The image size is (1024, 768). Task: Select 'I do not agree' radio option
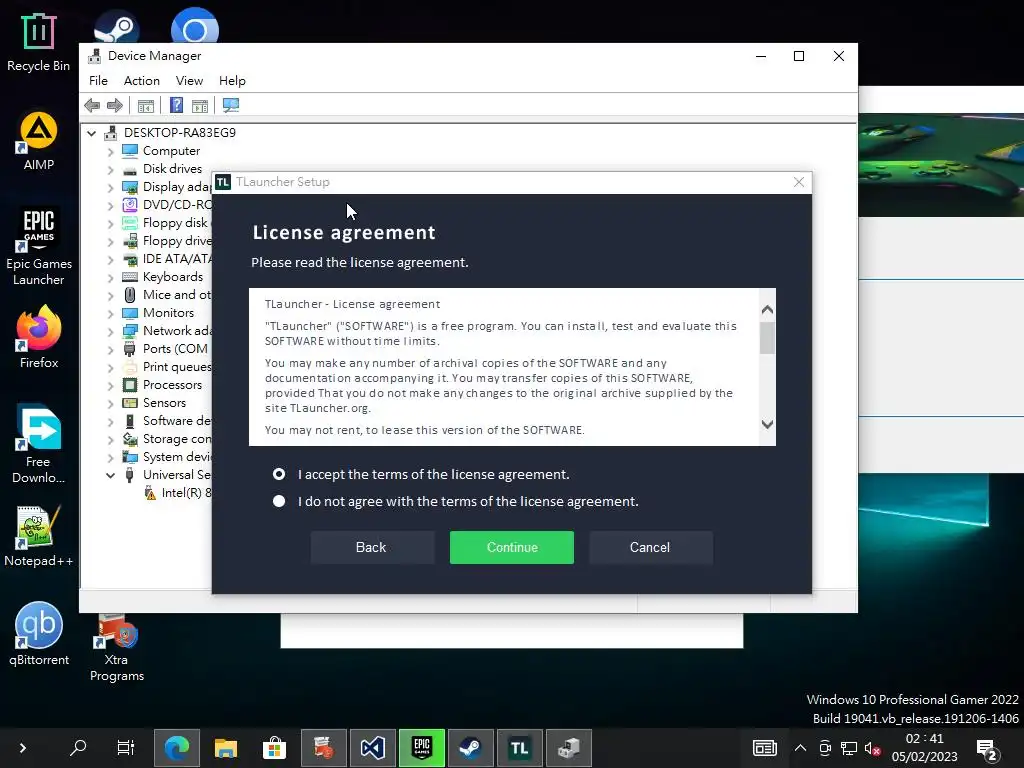(x=279, y=501)
